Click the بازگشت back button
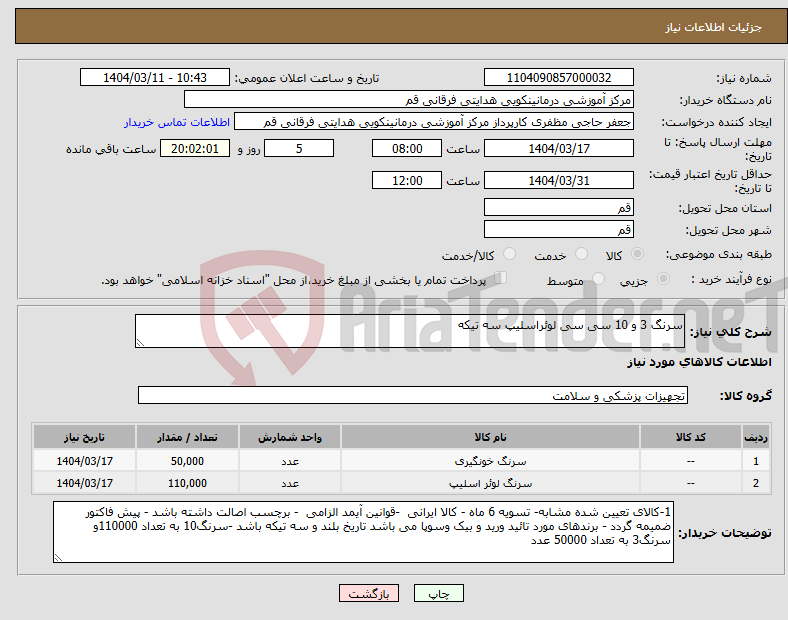This screenshot has width=788, height=620. 369,593
